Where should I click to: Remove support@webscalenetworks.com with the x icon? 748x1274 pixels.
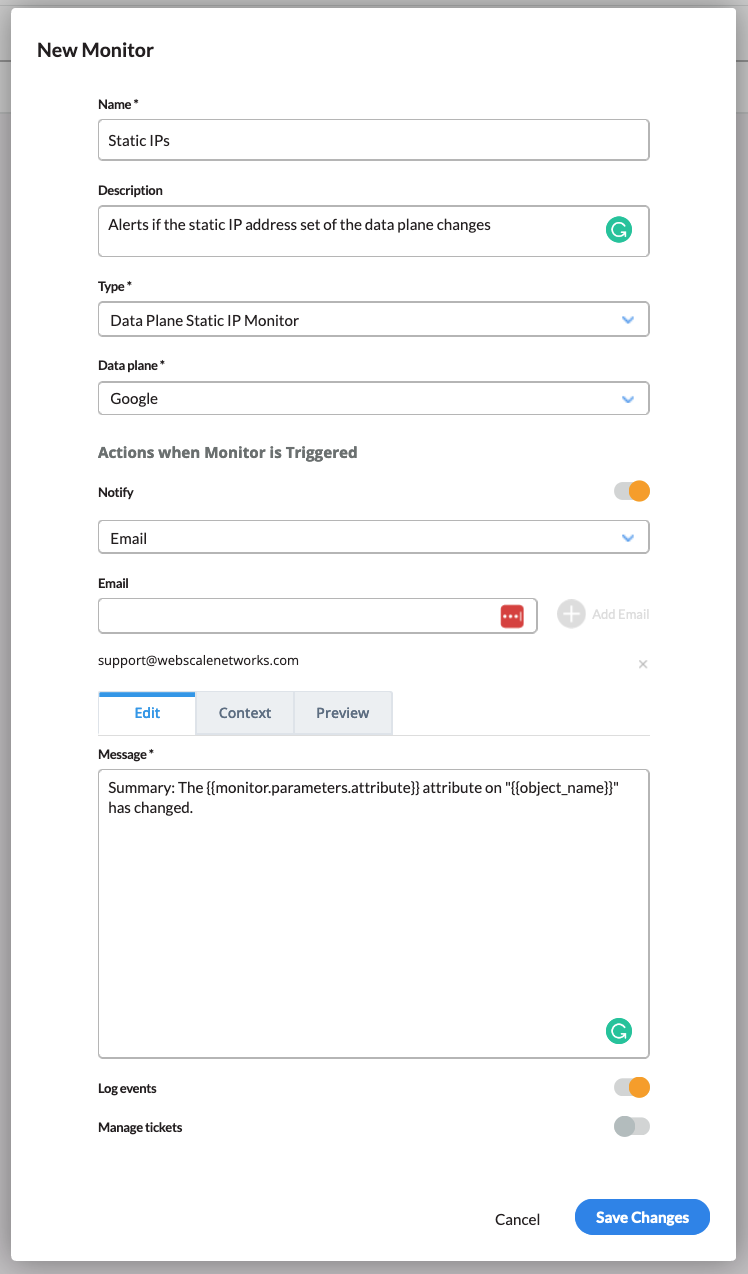643,664
